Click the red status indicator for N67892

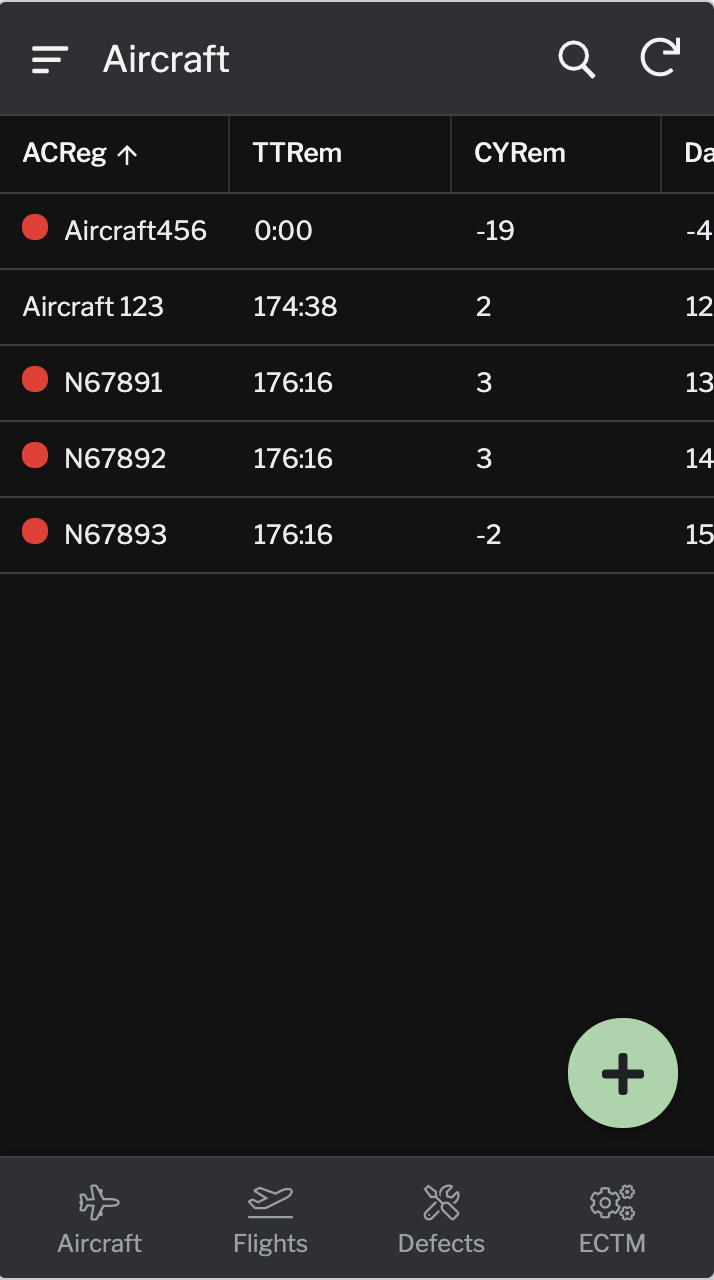pyautogui.click(x=34, y=455)
